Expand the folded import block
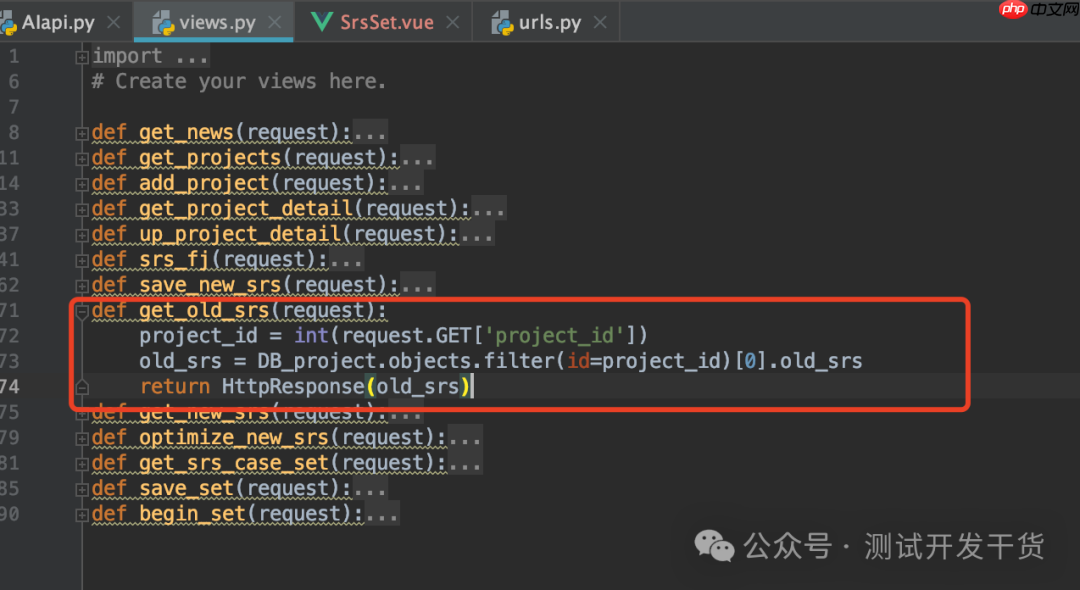Image resolution: width=1080 pixels, height=590 pixels. 82,57
